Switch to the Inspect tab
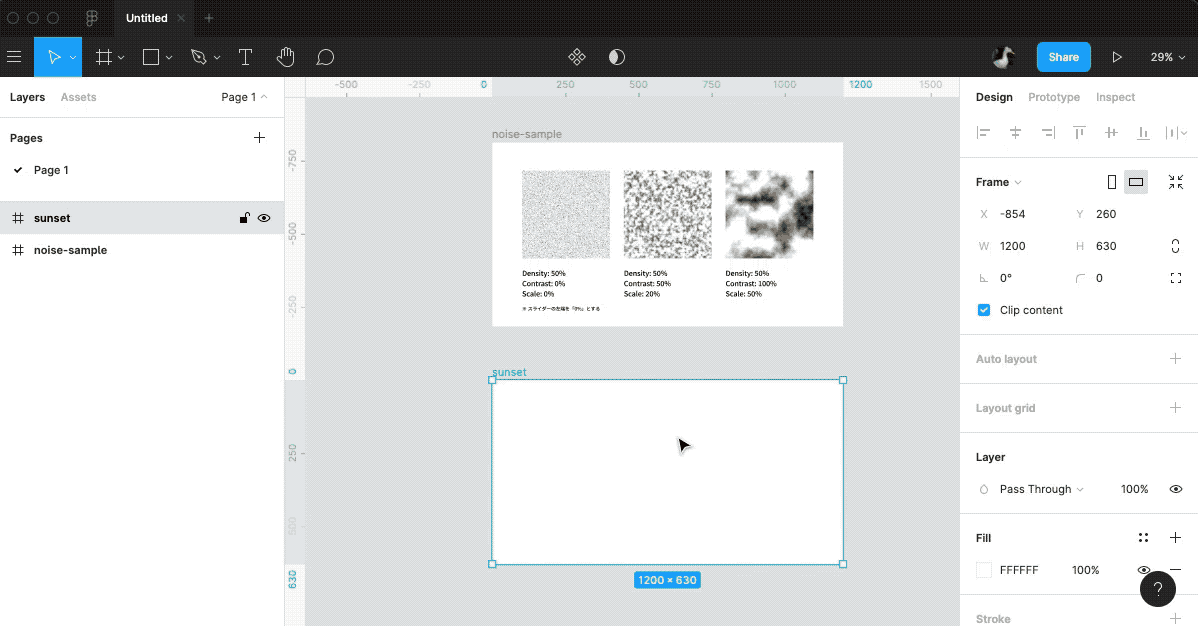 [1115, 97]
